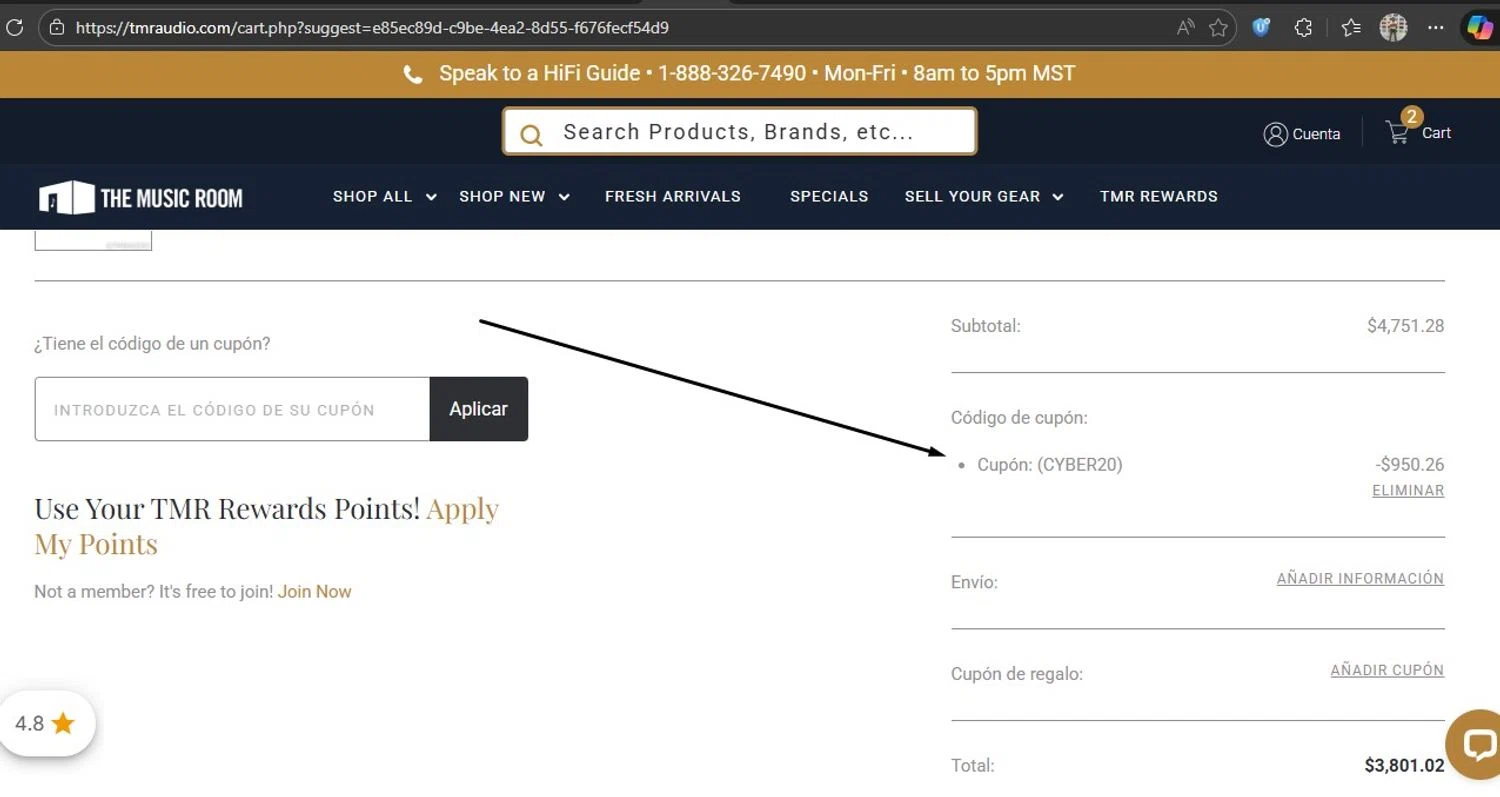Click the phone number 1-888-326-7490
This screenshot has width=1500, height=797.
[732, 74]
